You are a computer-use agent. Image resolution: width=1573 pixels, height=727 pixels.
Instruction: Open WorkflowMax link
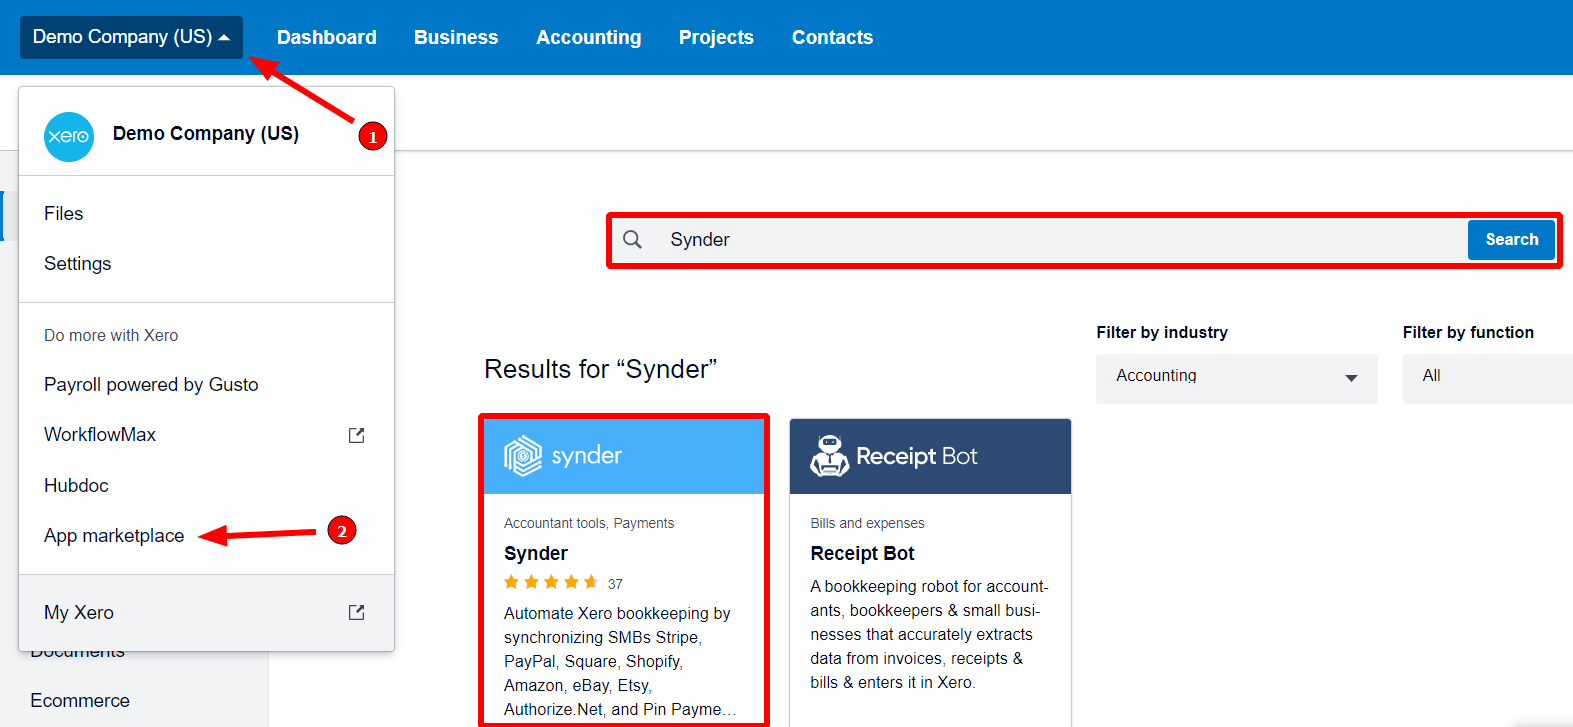click(x=100, y=434)
